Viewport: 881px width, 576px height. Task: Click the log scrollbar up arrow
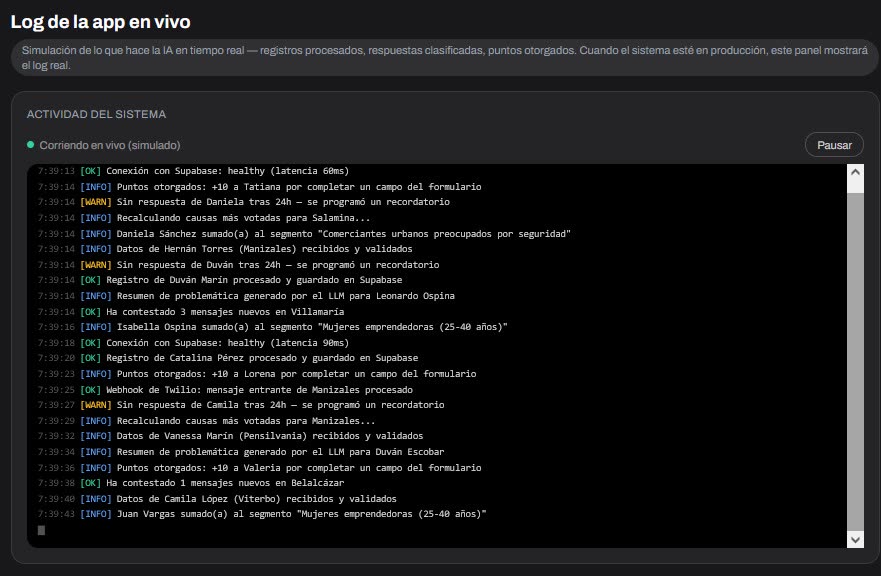coord(855,173)
